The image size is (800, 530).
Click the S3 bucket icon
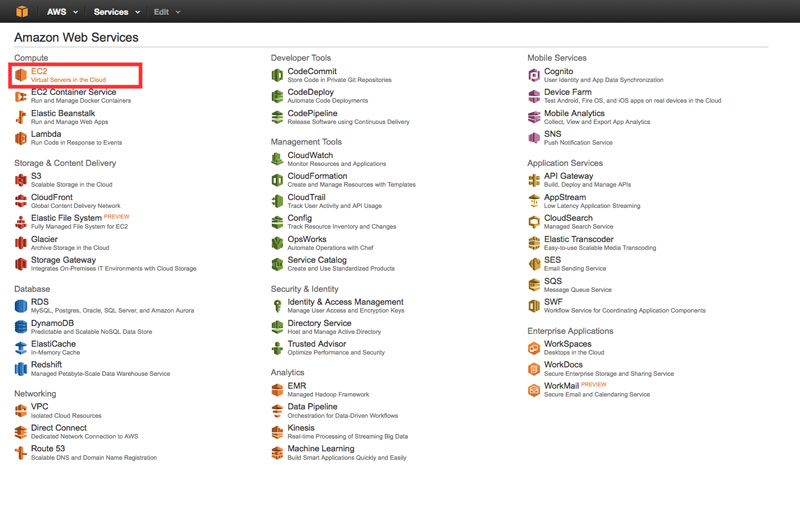20,180
